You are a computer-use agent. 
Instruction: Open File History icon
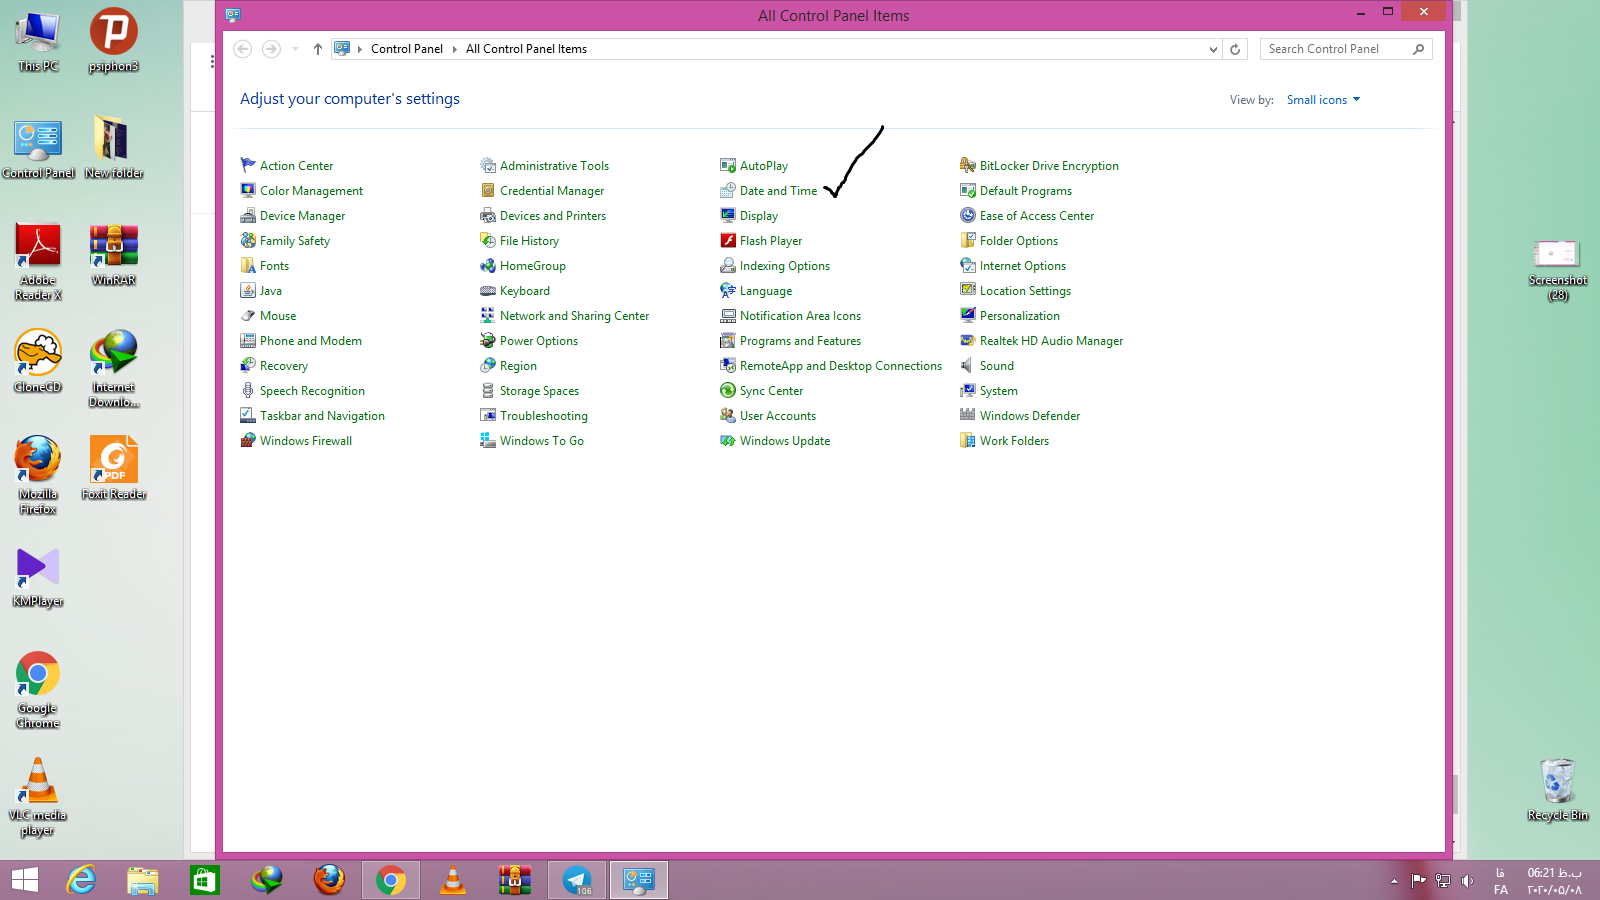[488, 240]
